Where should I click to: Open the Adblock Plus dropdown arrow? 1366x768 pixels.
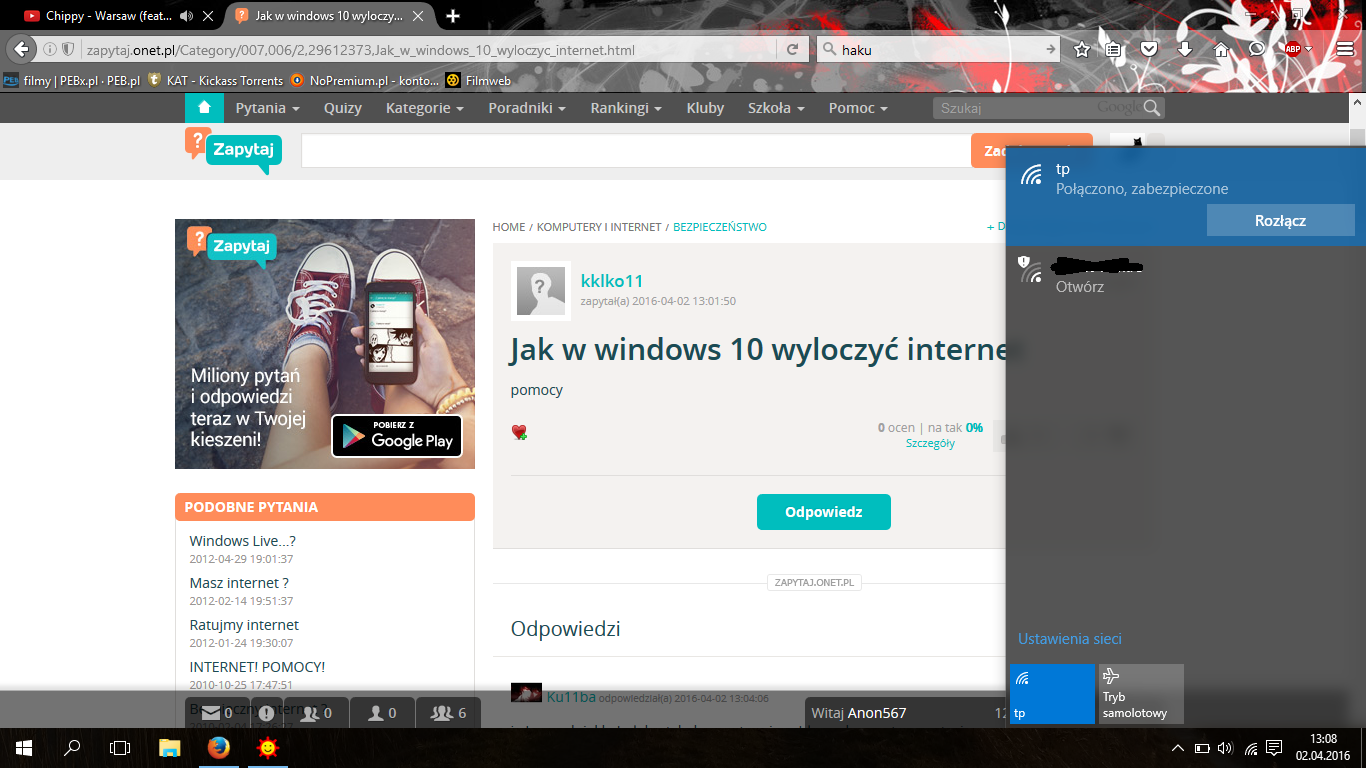(x=1308, y=50)
